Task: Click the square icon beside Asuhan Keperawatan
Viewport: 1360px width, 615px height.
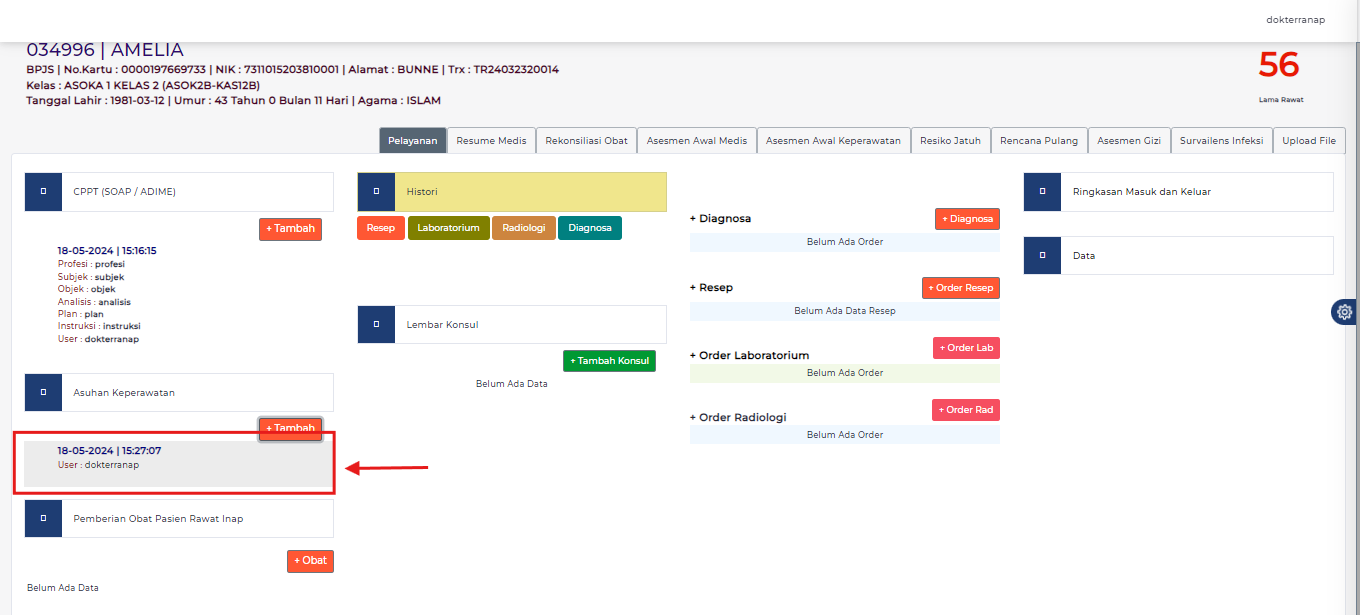Action: tap(43, 393)
